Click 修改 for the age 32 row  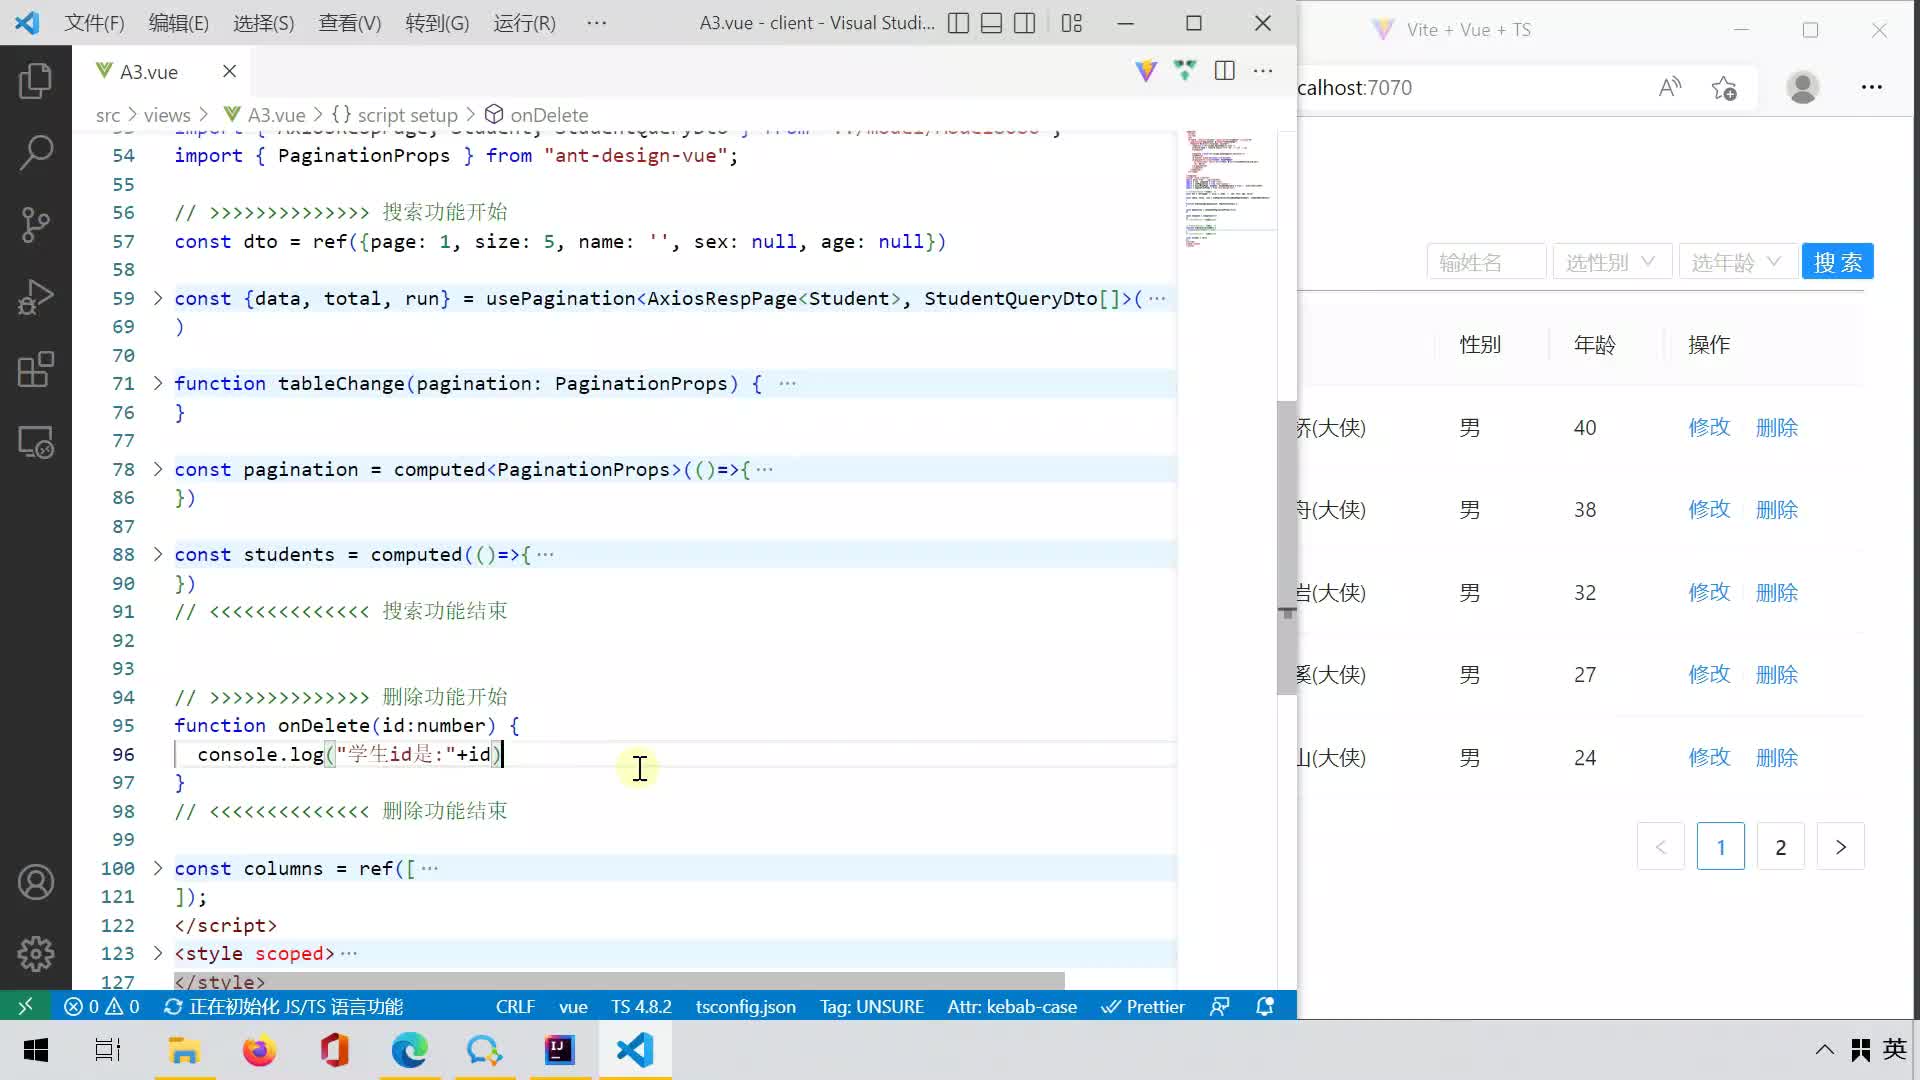[1709, 592]
